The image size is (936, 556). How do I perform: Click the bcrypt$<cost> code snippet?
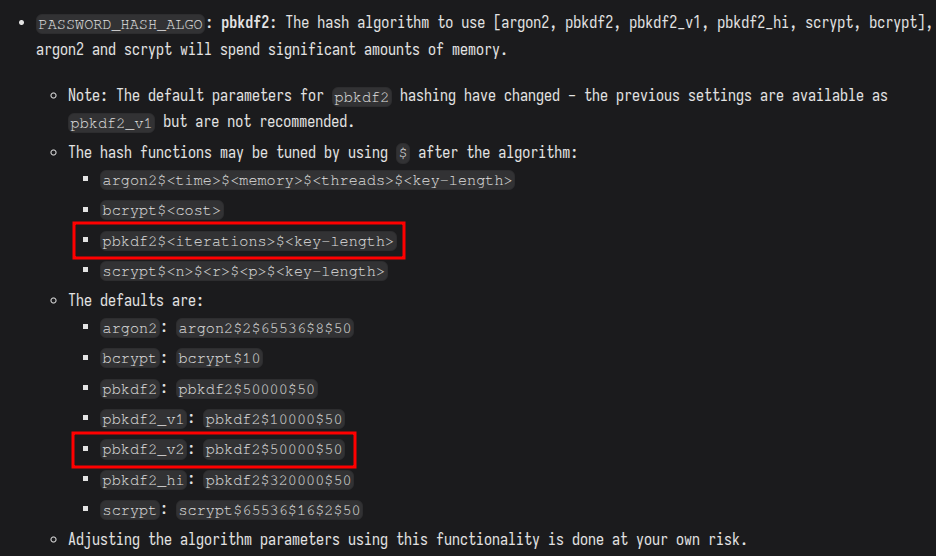161,210
